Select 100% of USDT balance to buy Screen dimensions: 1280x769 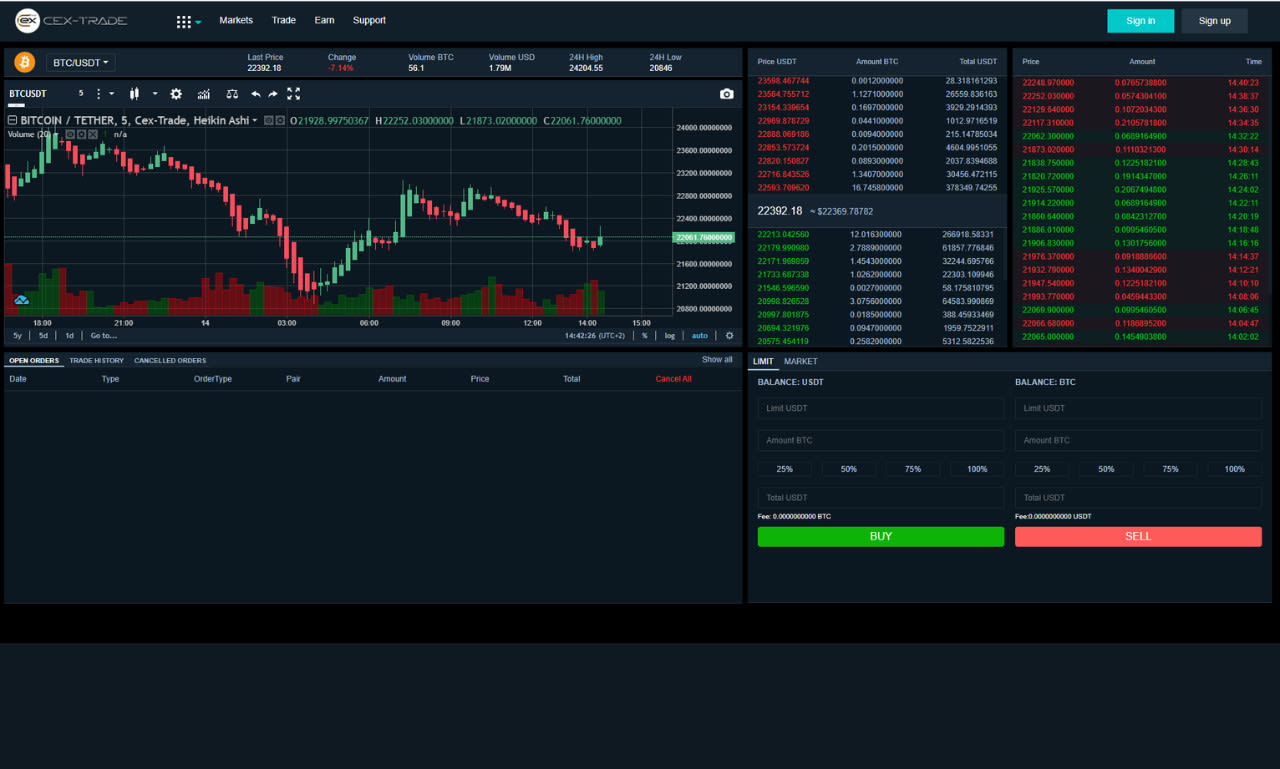977,469
